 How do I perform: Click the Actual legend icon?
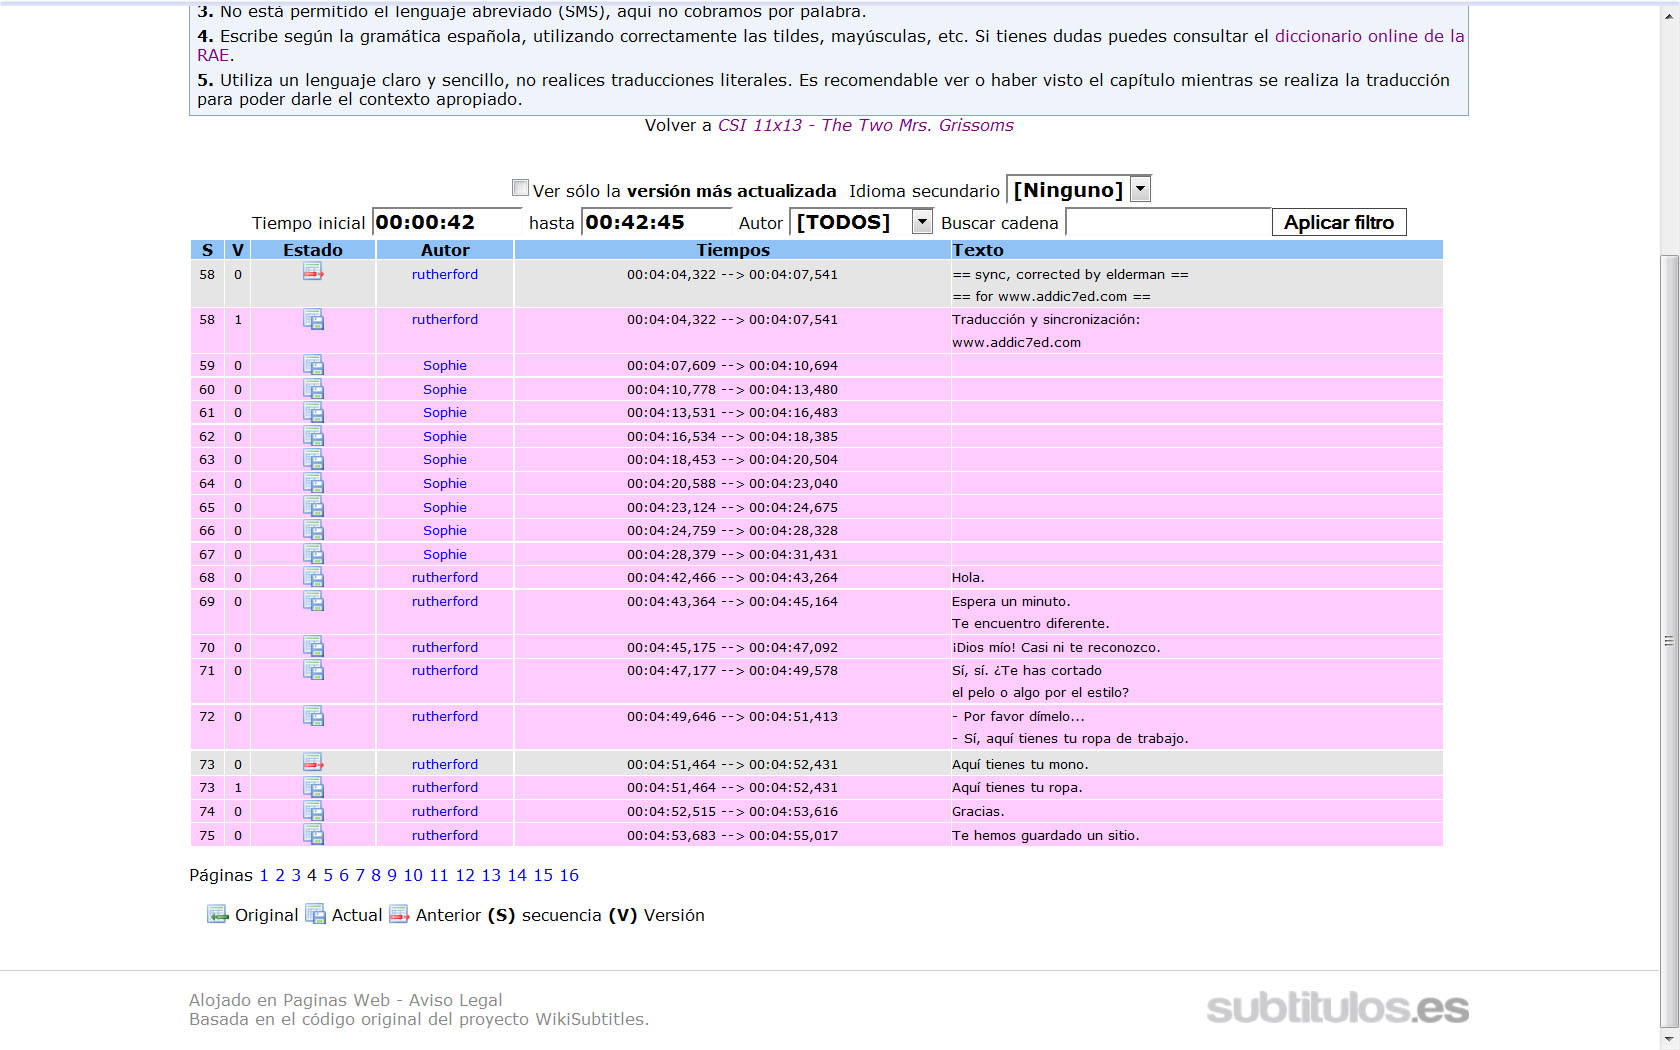pos(315,914)
